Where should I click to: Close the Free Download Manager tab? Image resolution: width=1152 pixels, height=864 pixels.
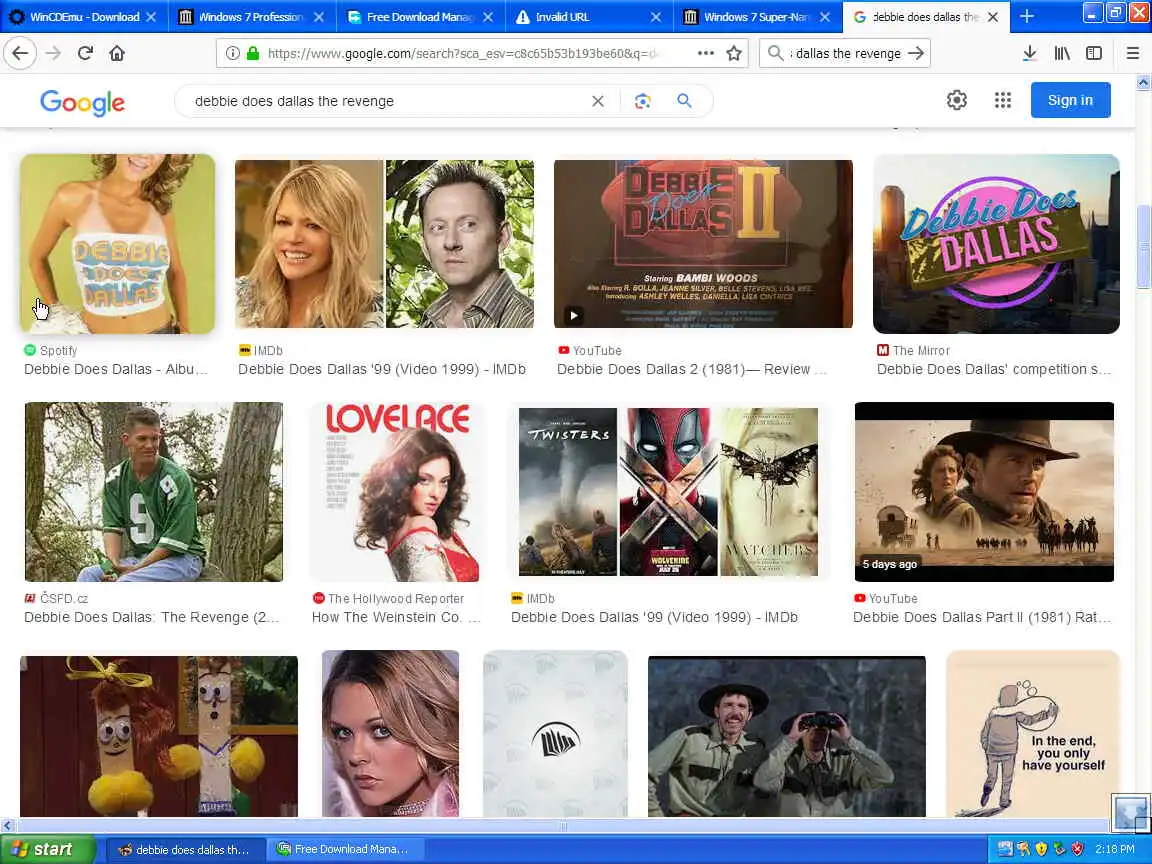pos(488,16)
